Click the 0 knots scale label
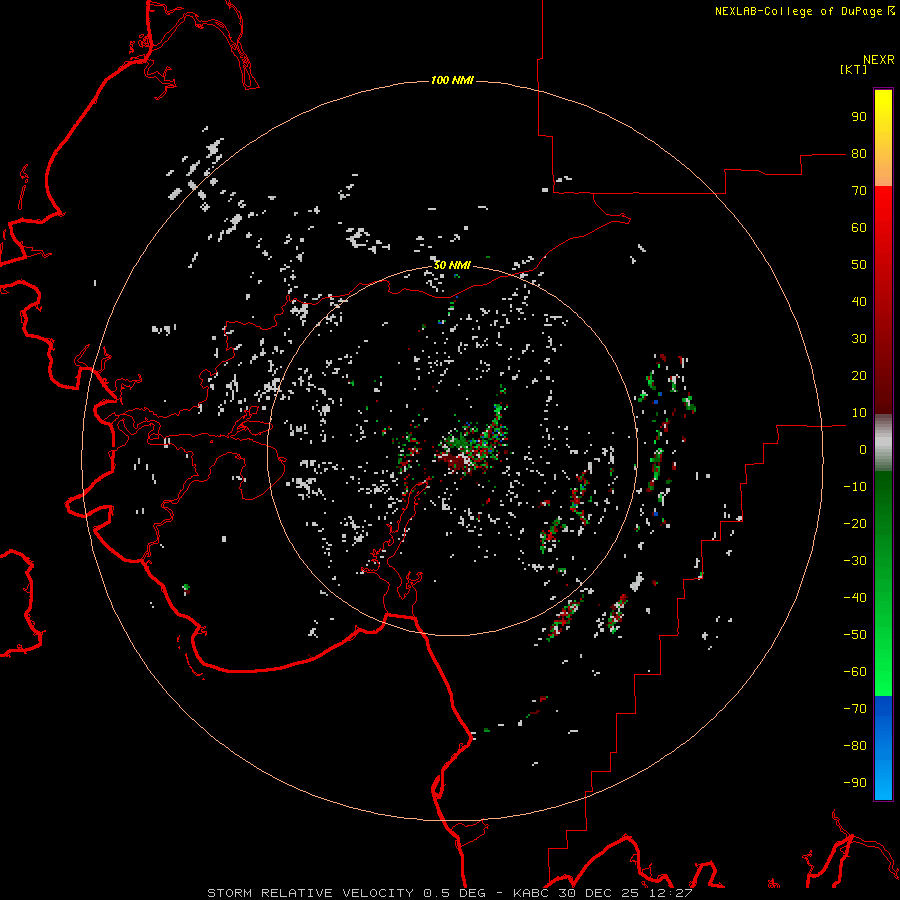 pos(863,450)
